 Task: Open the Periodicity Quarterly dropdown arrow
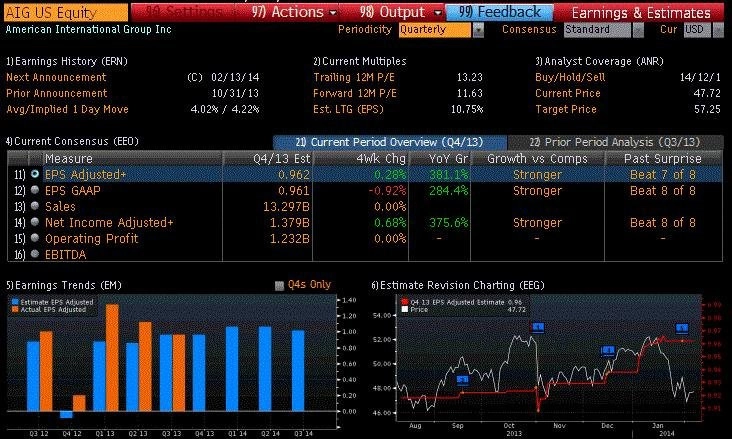(x=478, y=30)
